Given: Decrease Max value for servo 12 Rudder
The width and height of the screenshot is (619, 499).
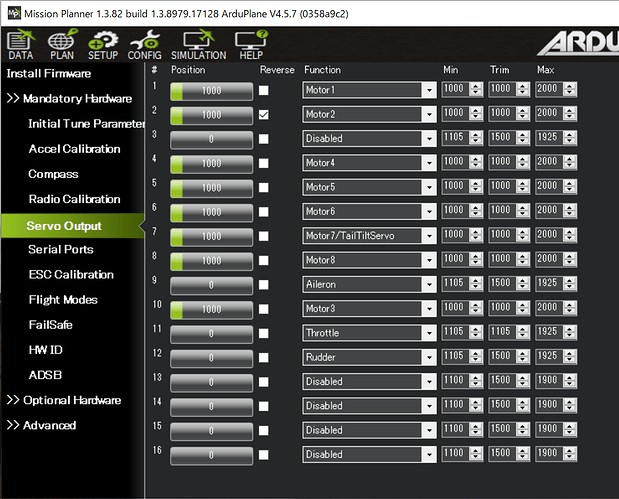Looking at the screenshot, I should click(570, 360).
